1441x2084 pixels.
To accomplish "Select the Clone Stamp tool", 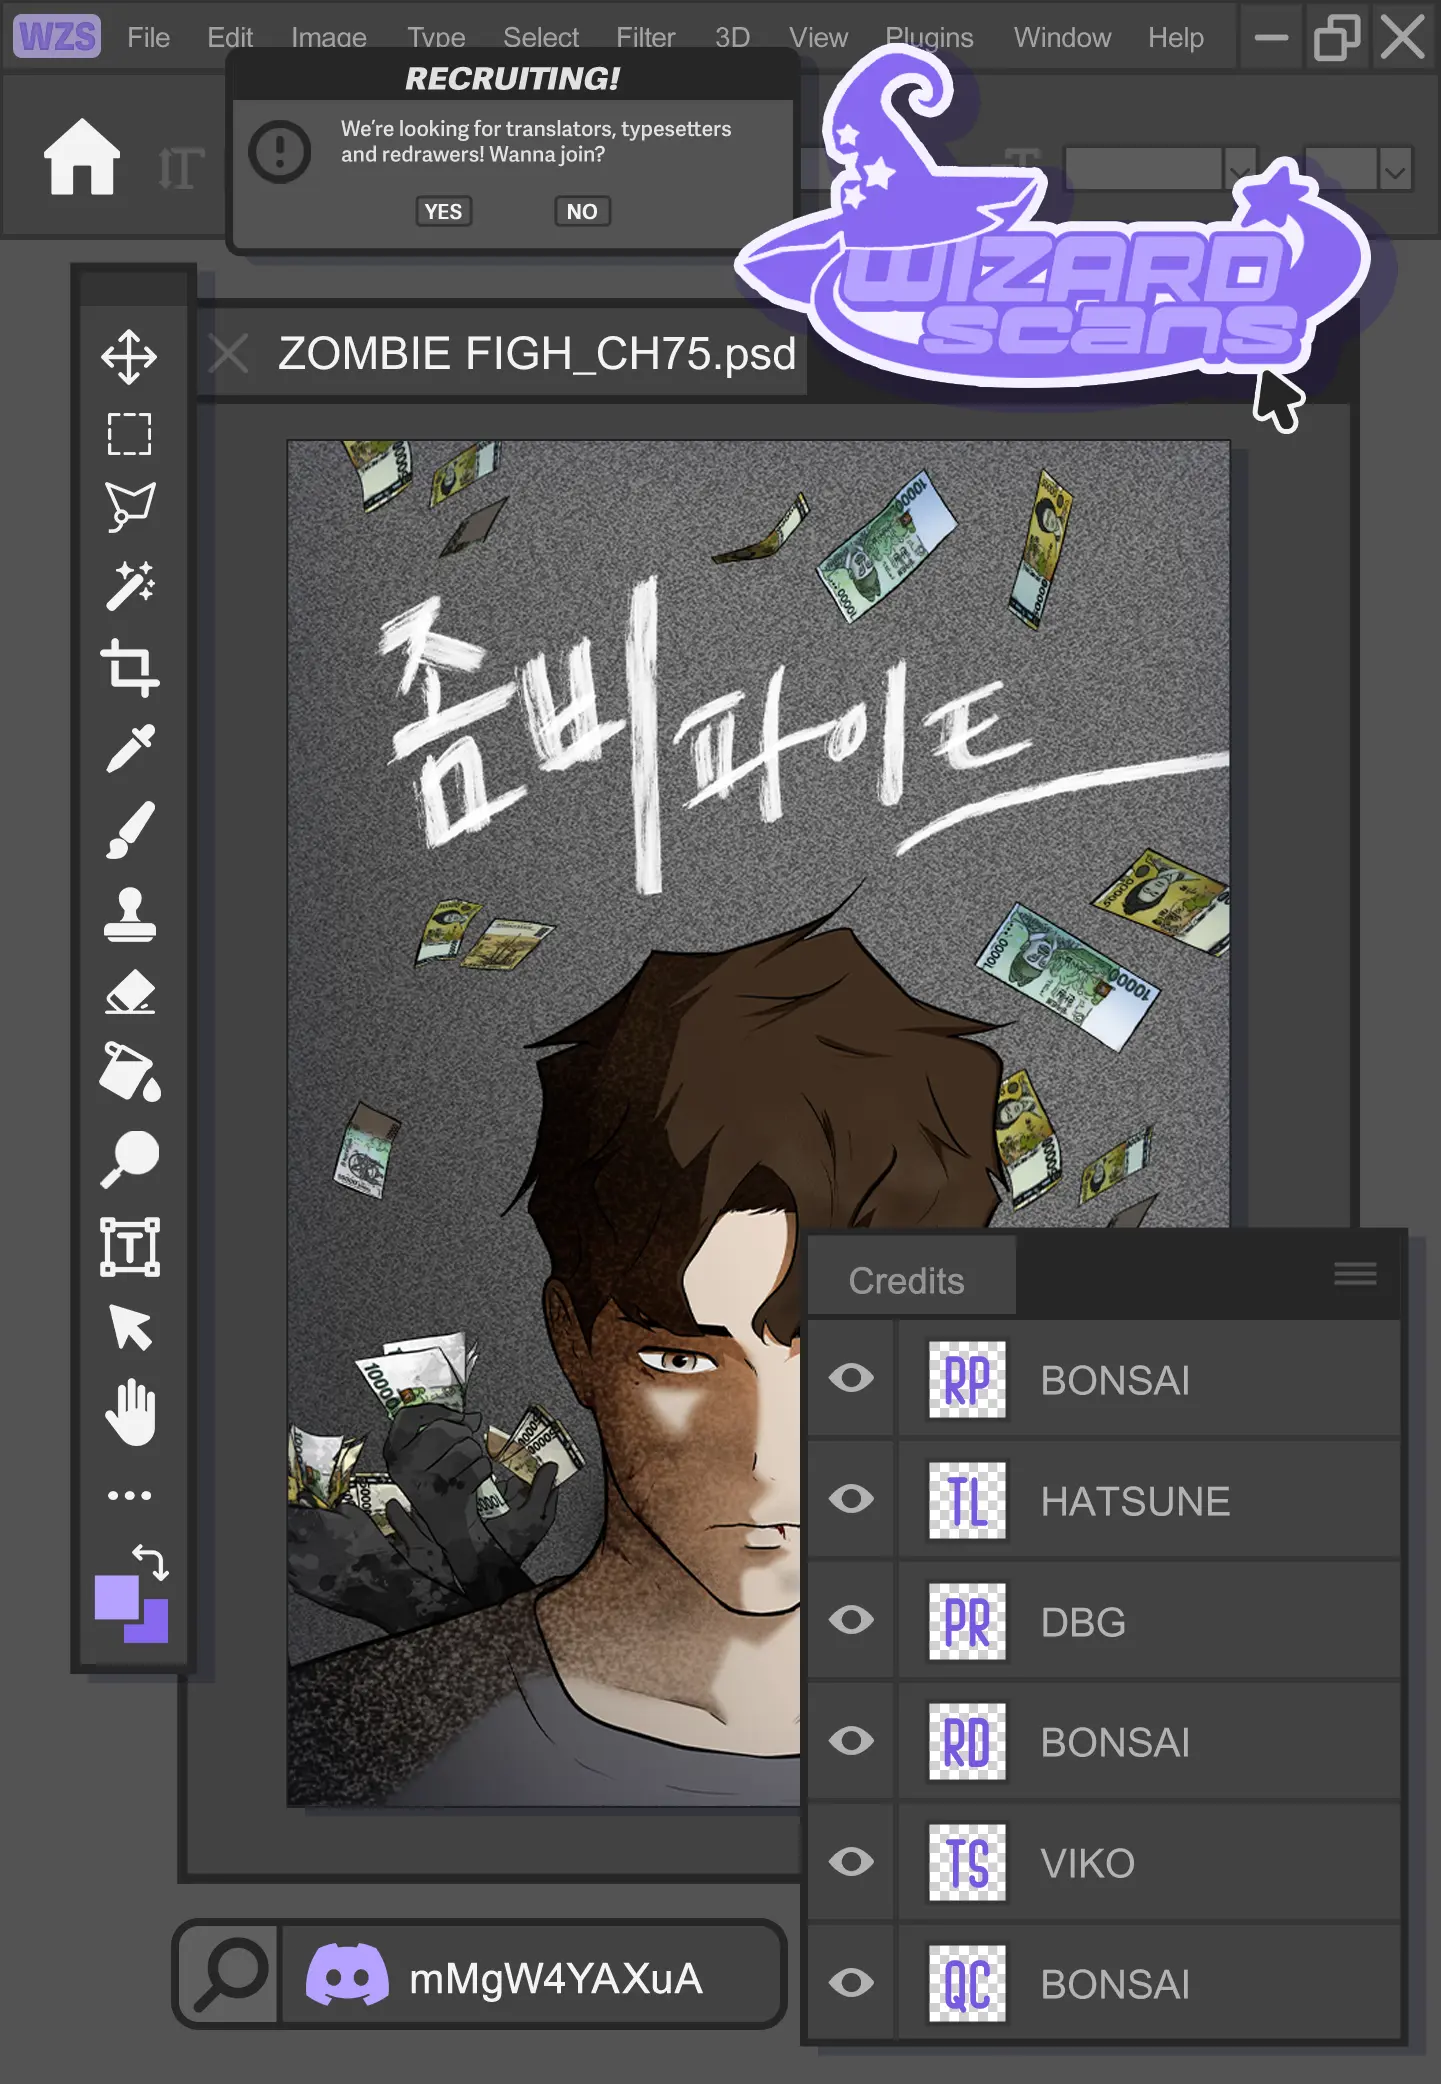I will pos(130,914).
